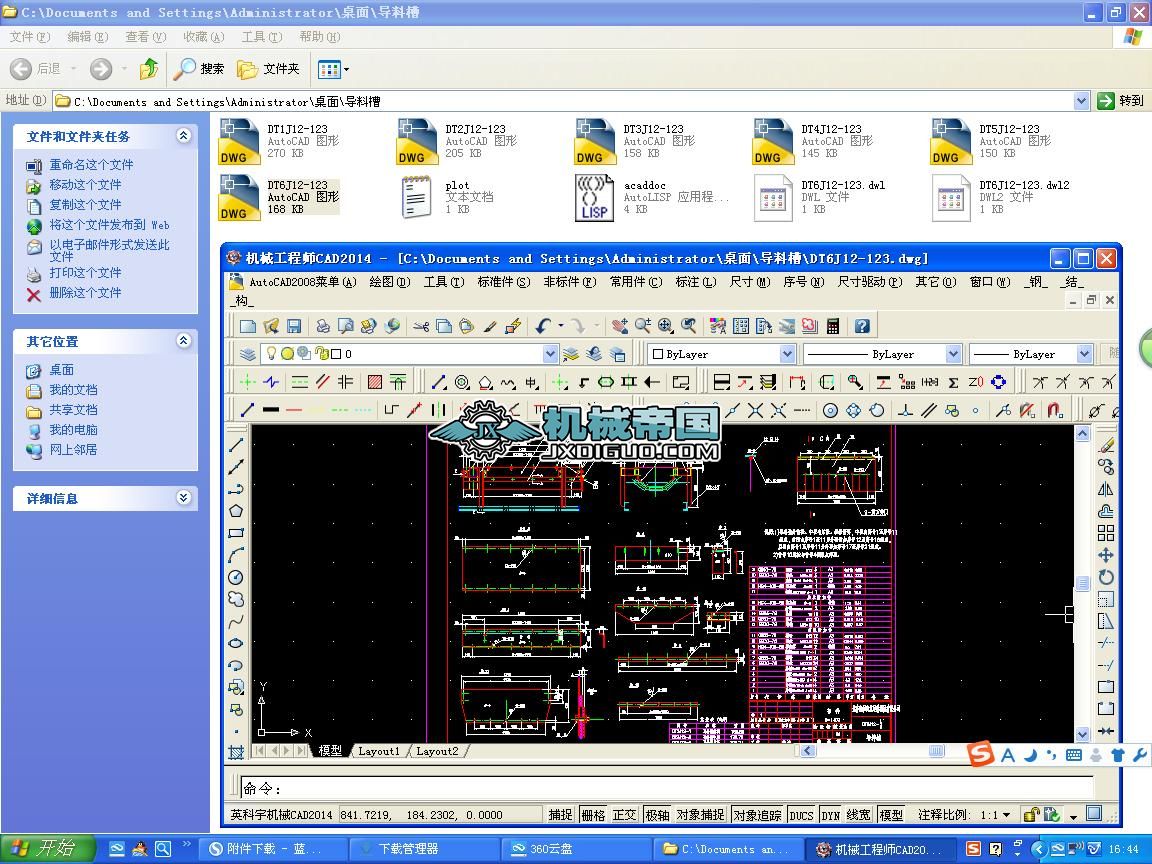This screenshot has height=864, width=1152.
Task: Open the ByLayer linetype dropdown
Action: point(953,354)
